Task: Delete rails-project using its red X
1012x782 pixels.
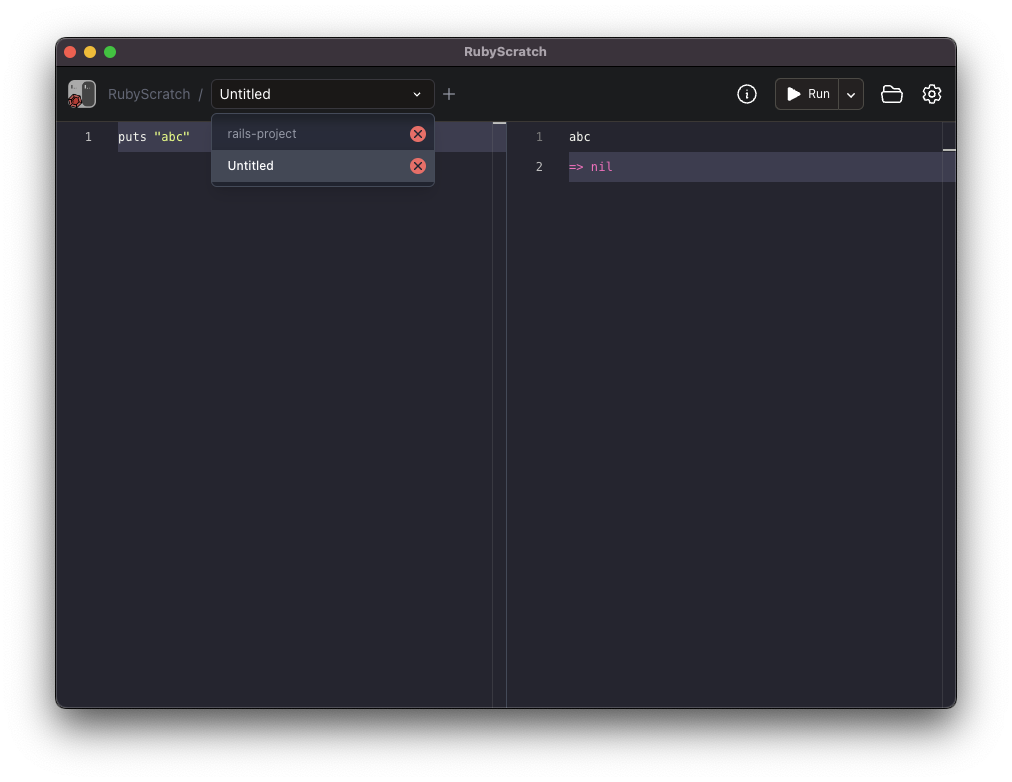Action: tap(418, 134)
